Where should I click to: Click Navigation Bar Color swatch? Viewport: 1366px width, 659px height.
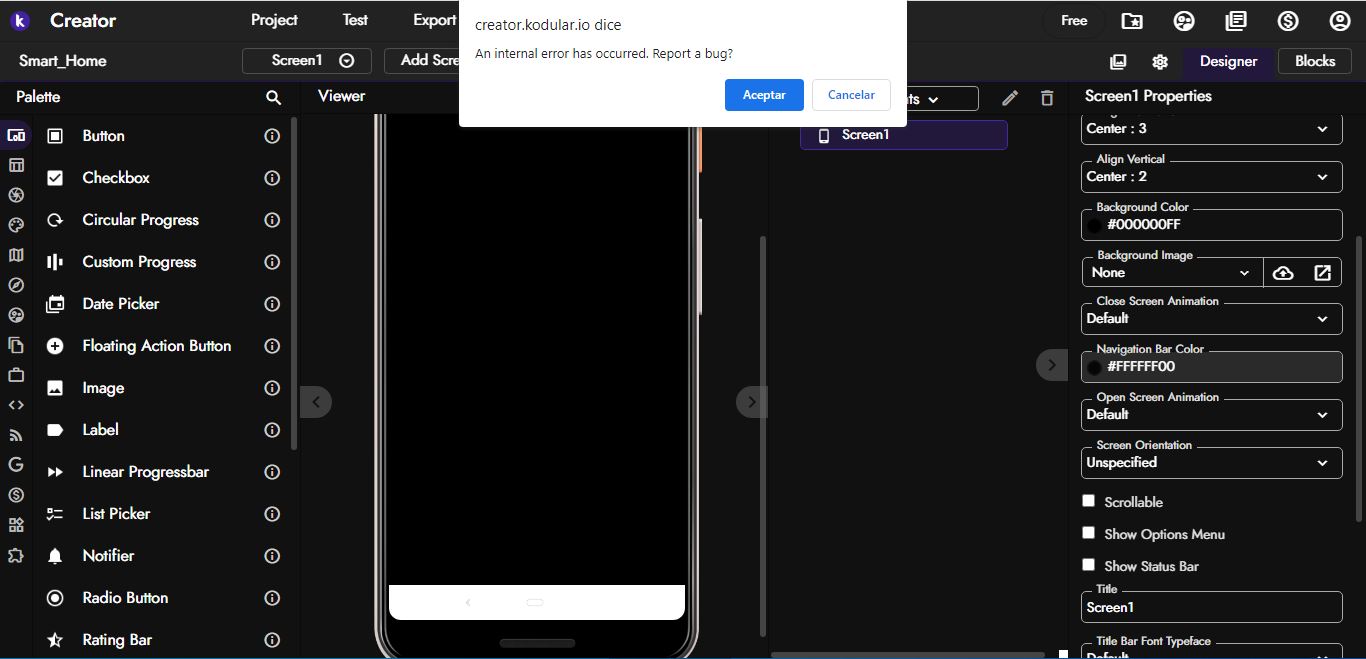[x=1094, y=368]
